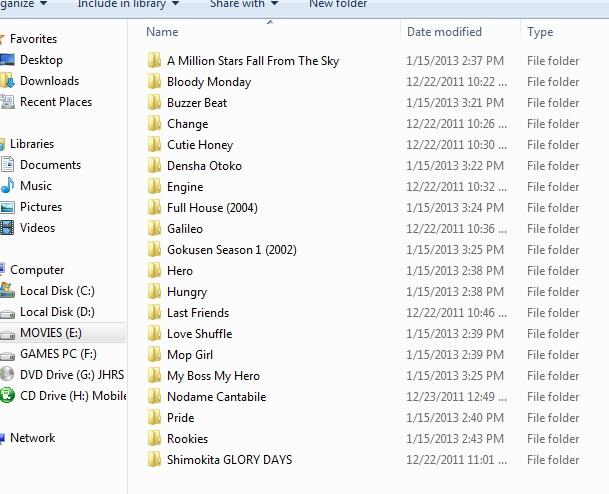The image size is (609, 494).
Task: Click the folder icon beside Buzzer Beat
Action: [155, 103]
